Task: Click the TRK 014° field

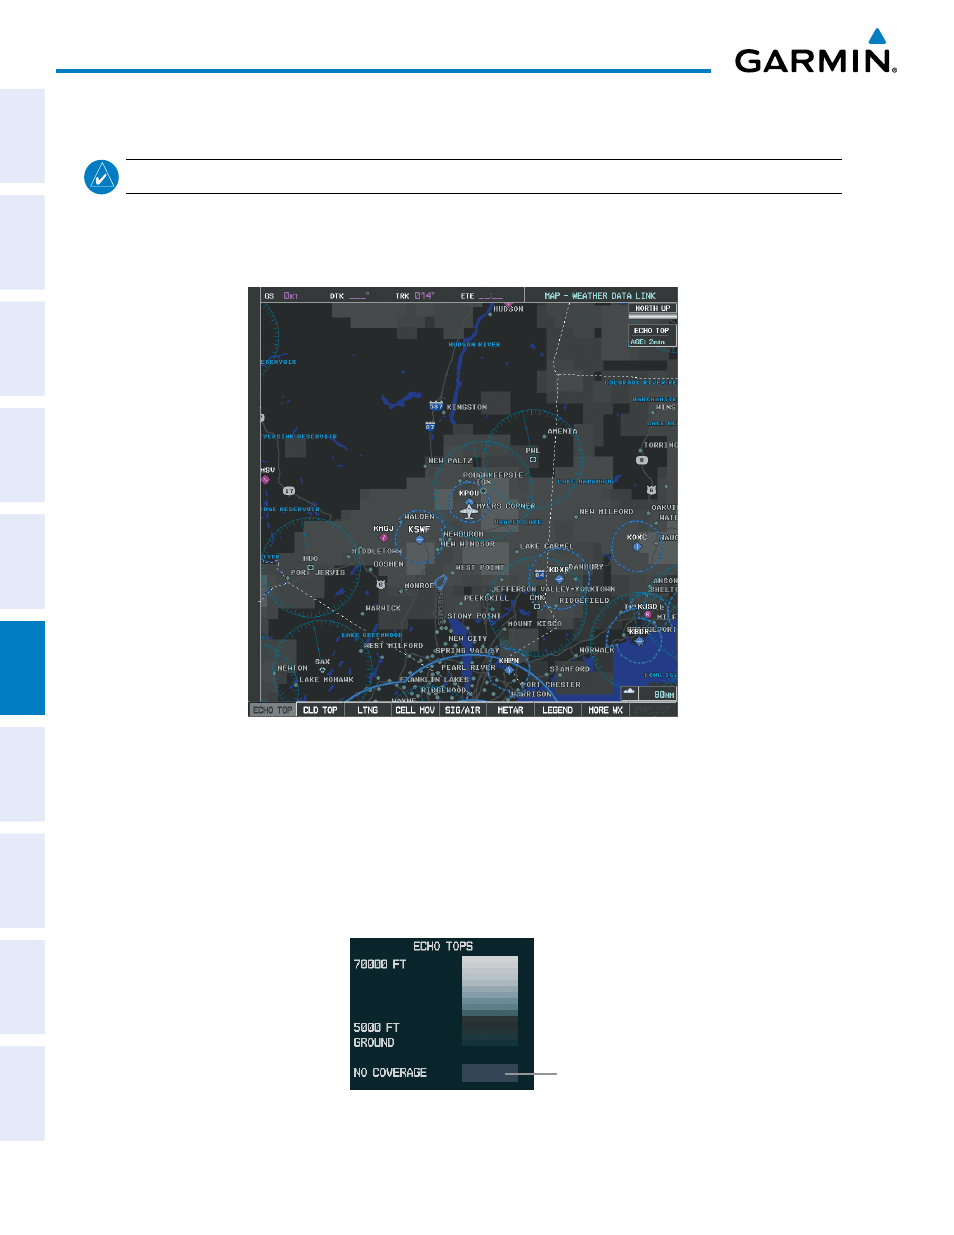Action: [x=415, y=296]
